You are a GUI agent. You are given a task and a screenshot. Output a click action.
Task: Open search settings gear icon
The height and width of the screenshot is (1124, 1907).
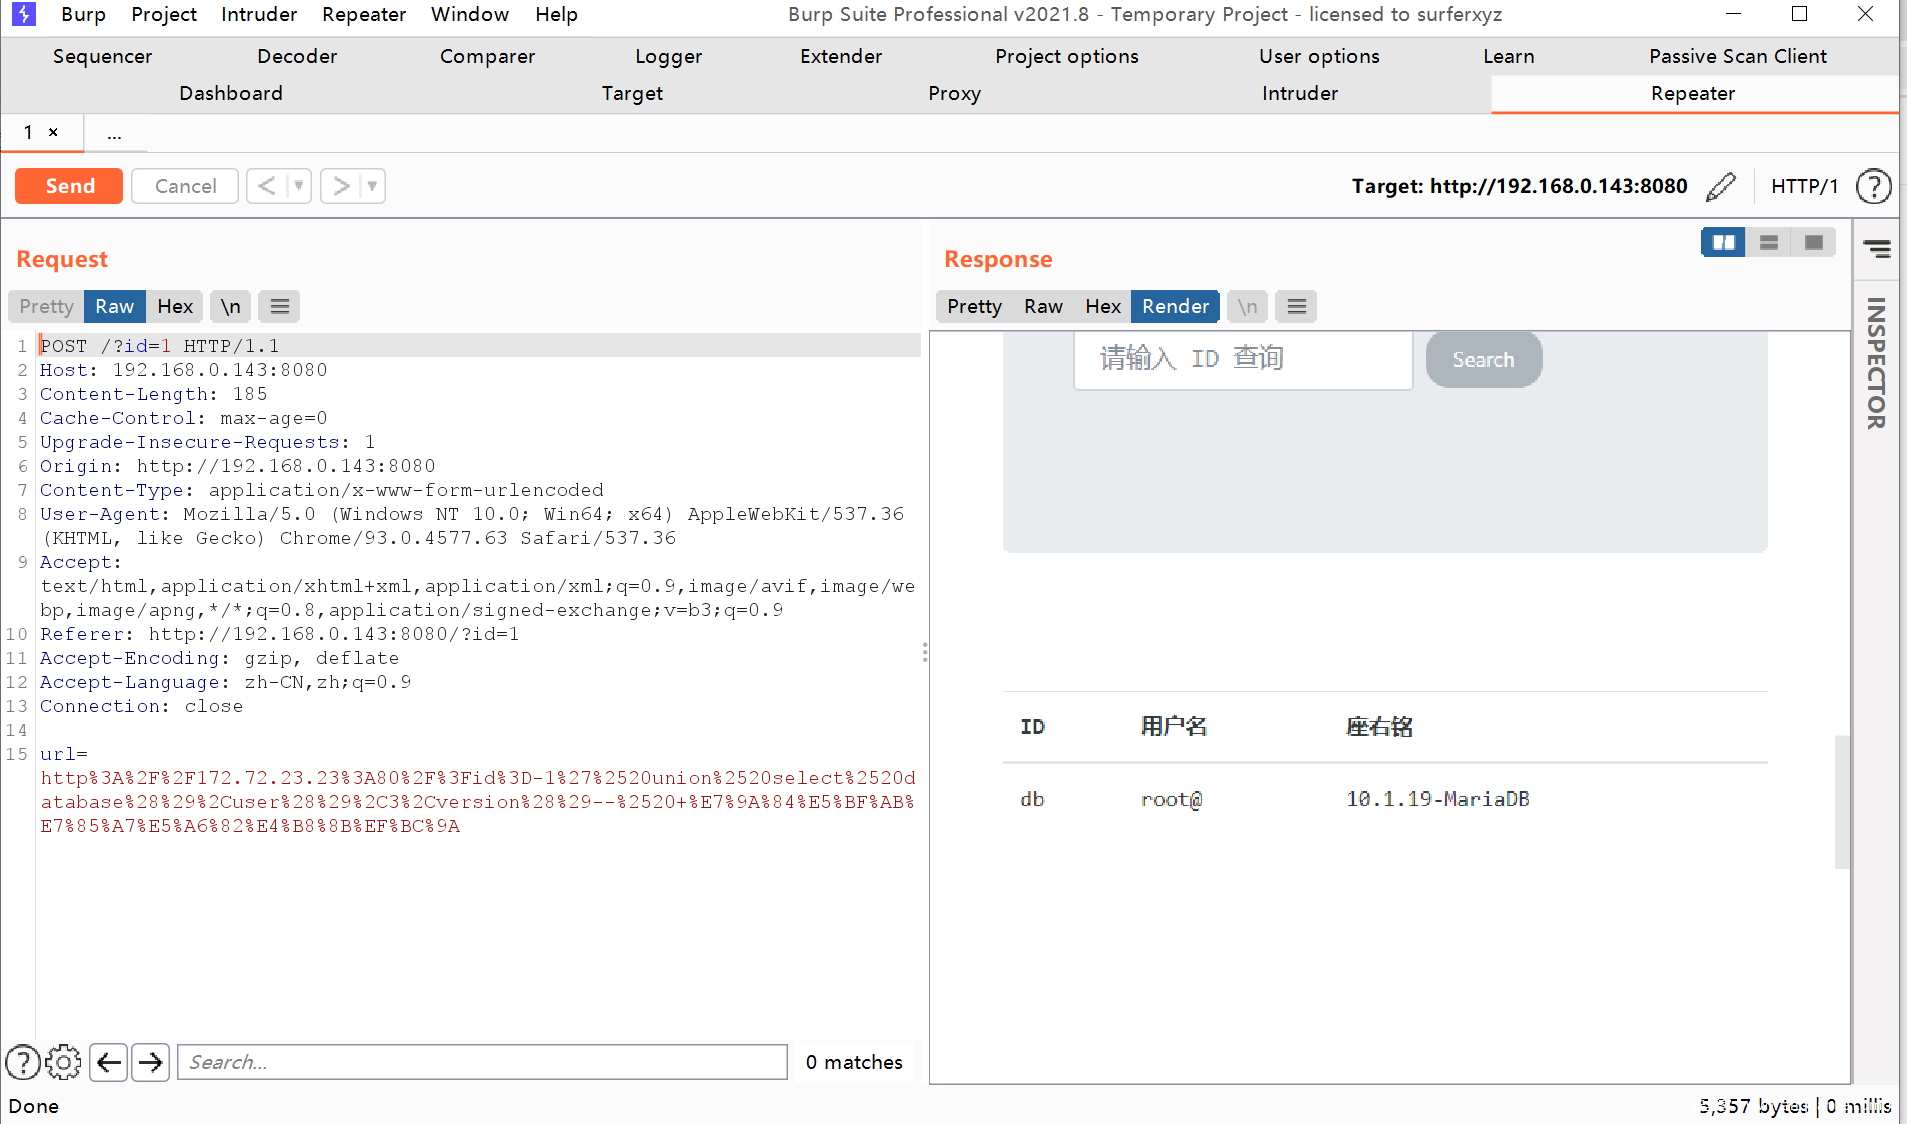tap(64, 1062)
